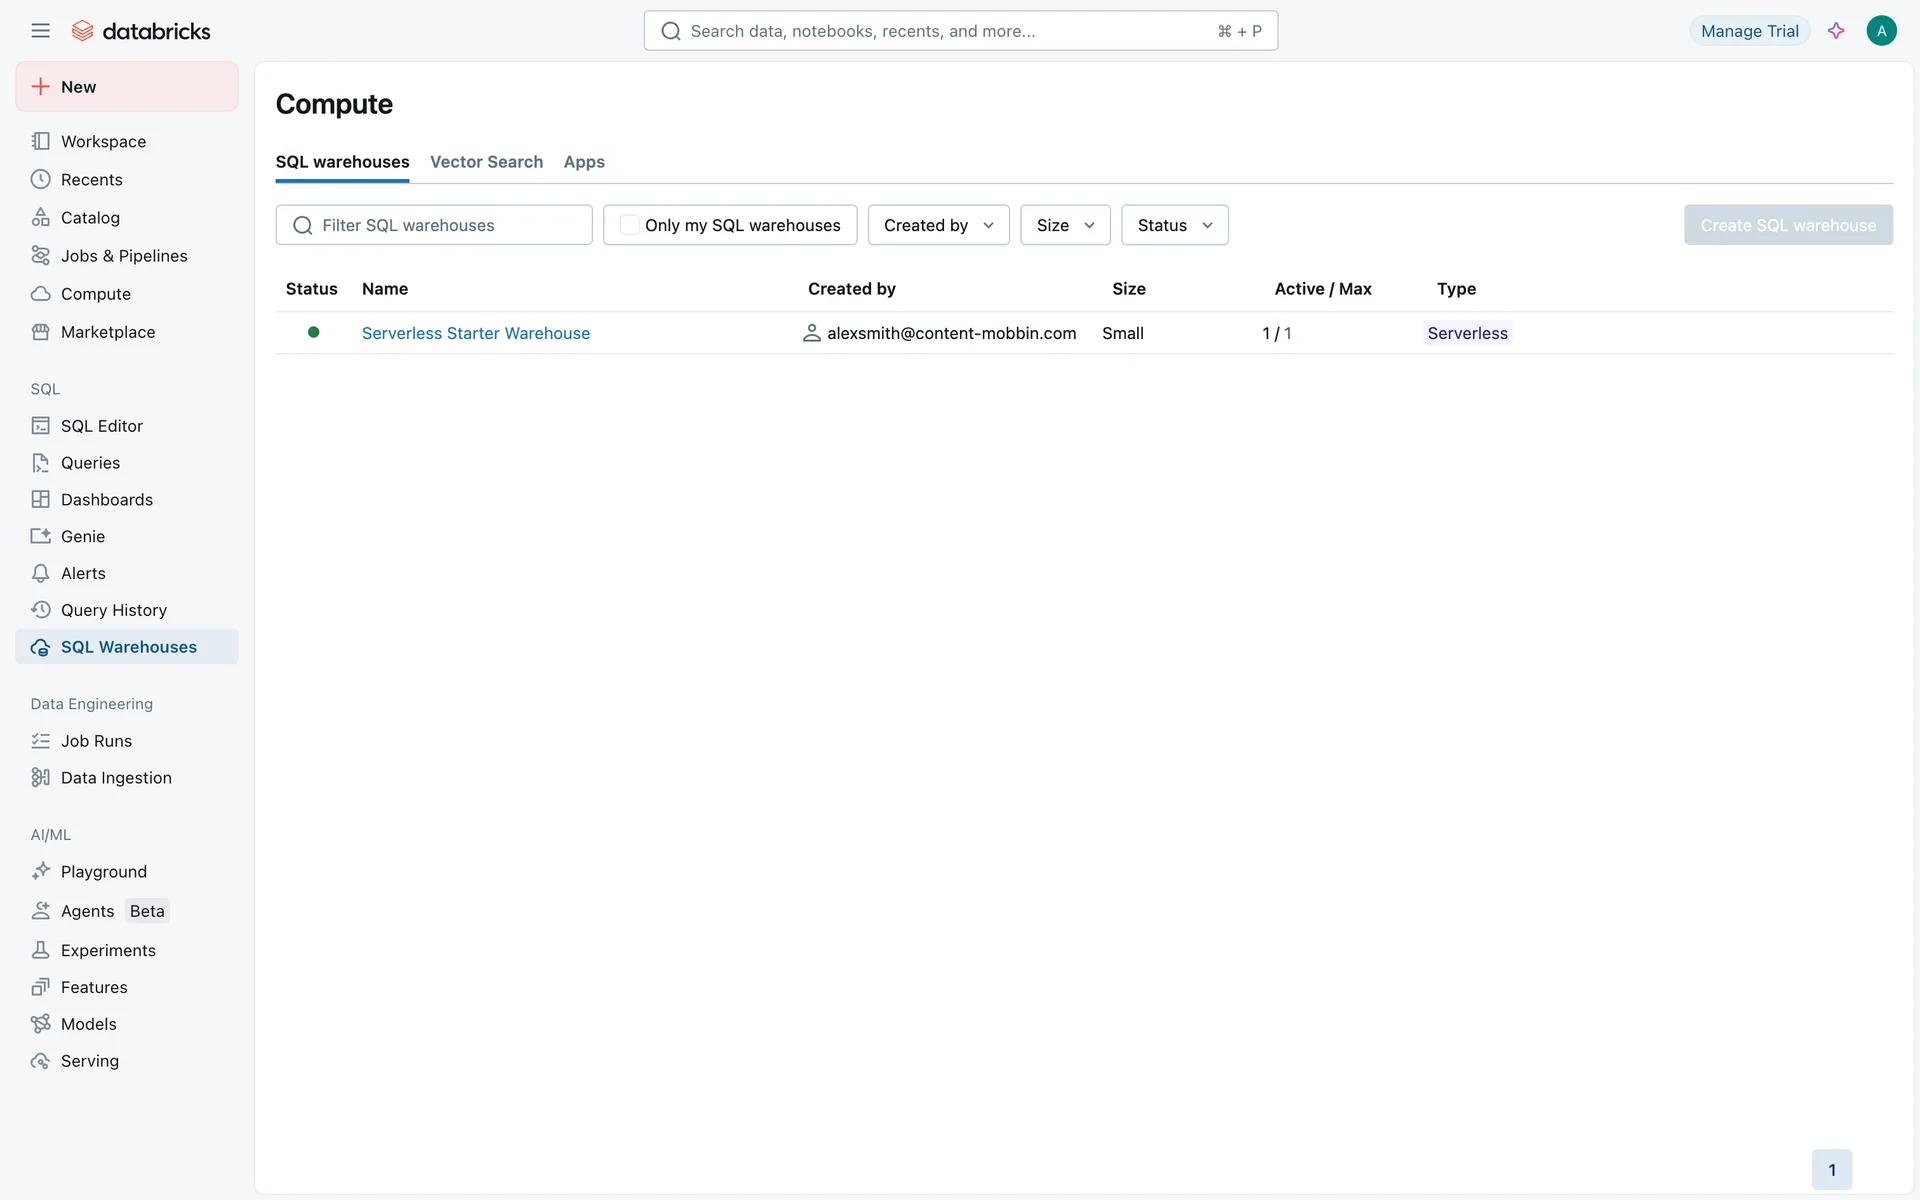Switch to the Vector Search tab
Screen dimensions: 1920x1200
click(486, 162)
